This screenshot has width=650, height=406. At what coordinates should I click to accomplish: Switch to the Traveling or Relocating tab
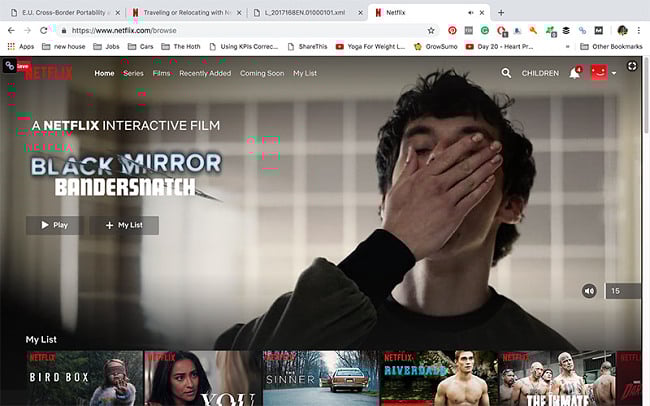coord(186,13)
